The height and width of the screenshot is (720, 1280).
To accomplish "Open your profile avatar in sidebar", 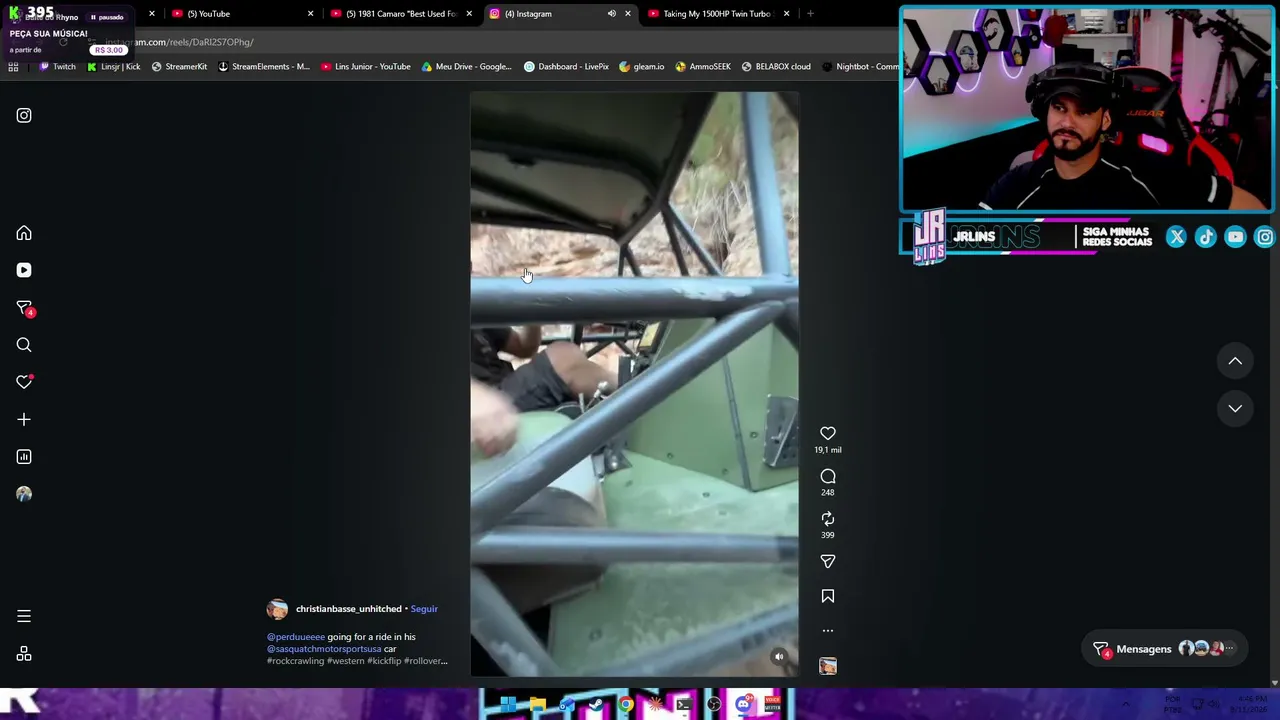I will [24, 494].
